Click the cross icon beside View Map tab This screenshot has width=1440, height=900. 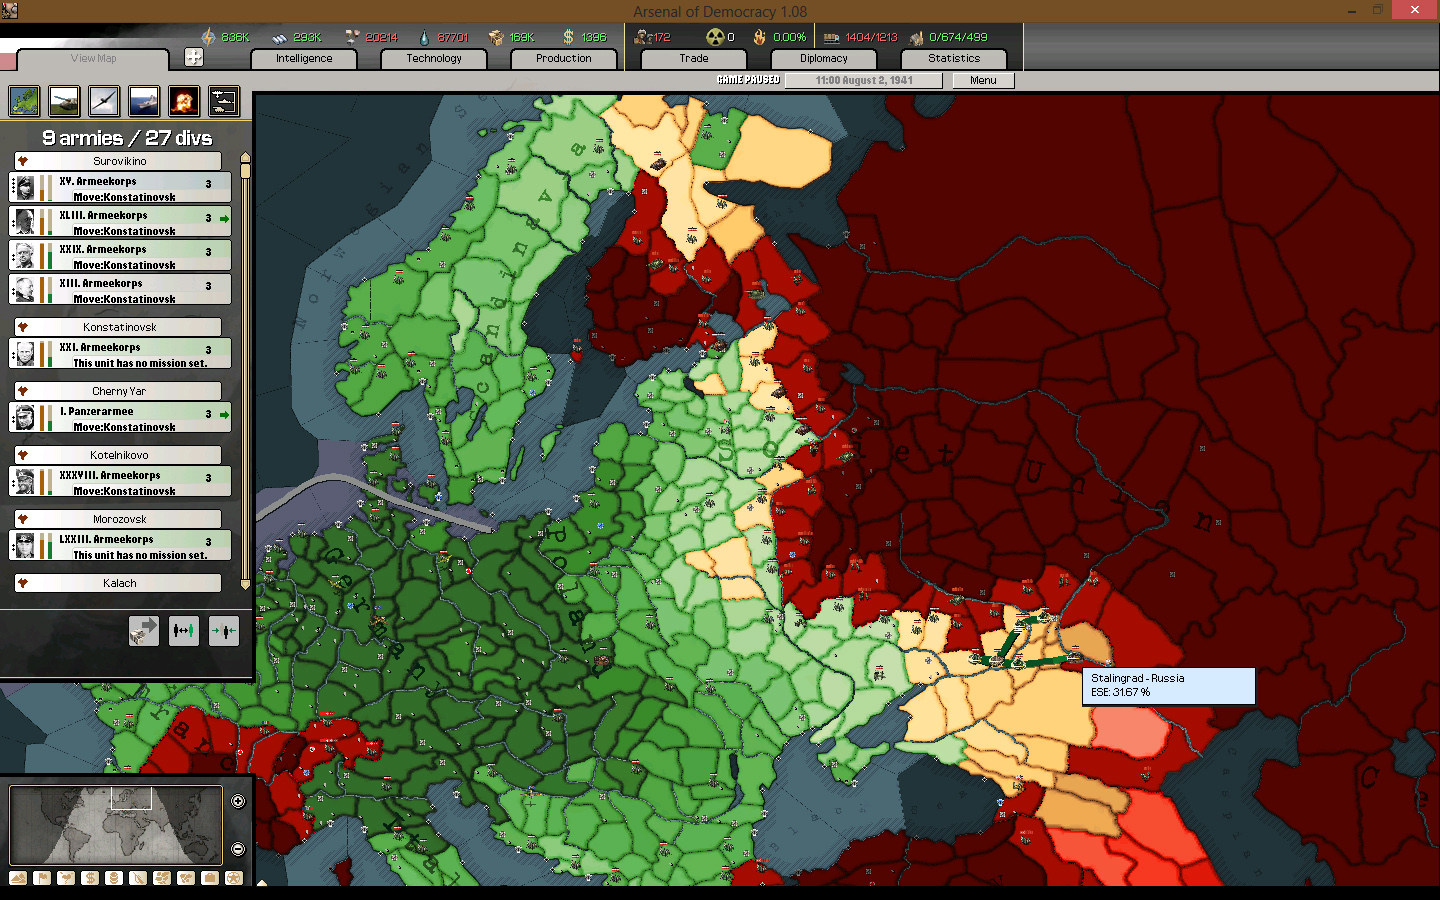(194, 57)
